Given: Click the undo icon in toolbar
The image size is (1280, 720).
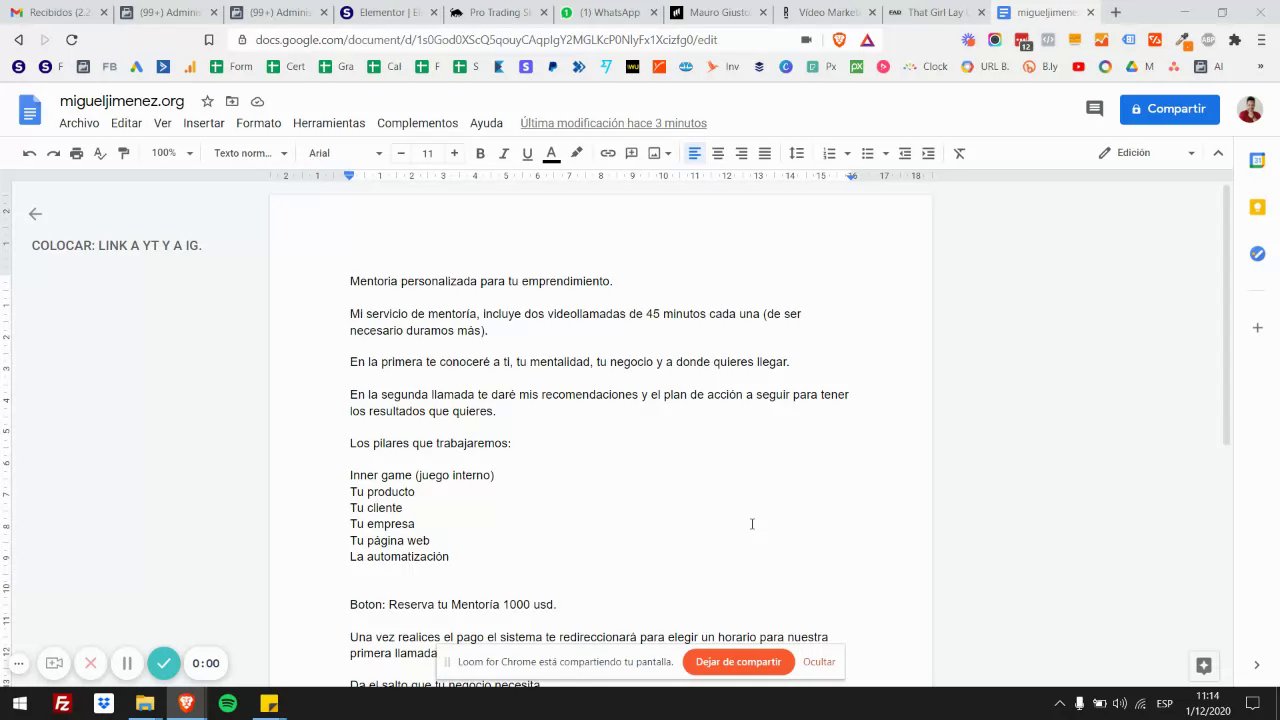Looking at the screenshot, I should tap(30, 153).
